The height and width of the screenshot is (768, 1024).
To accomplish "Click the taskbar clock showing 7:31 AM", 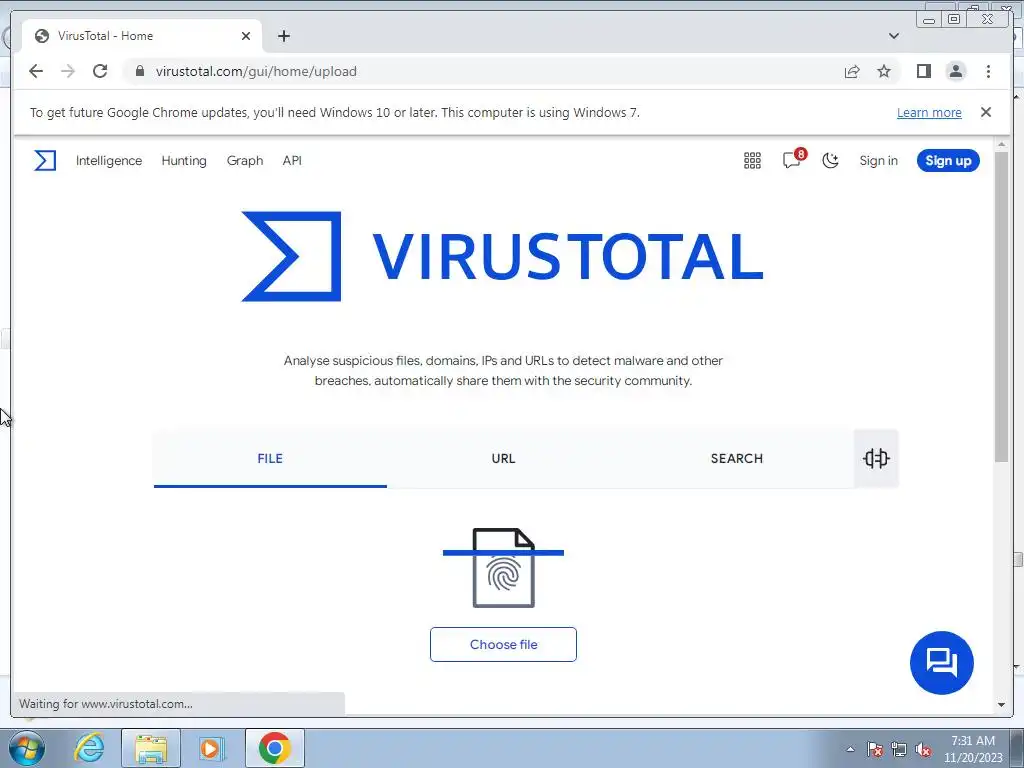I will click(x=973, y=748).
